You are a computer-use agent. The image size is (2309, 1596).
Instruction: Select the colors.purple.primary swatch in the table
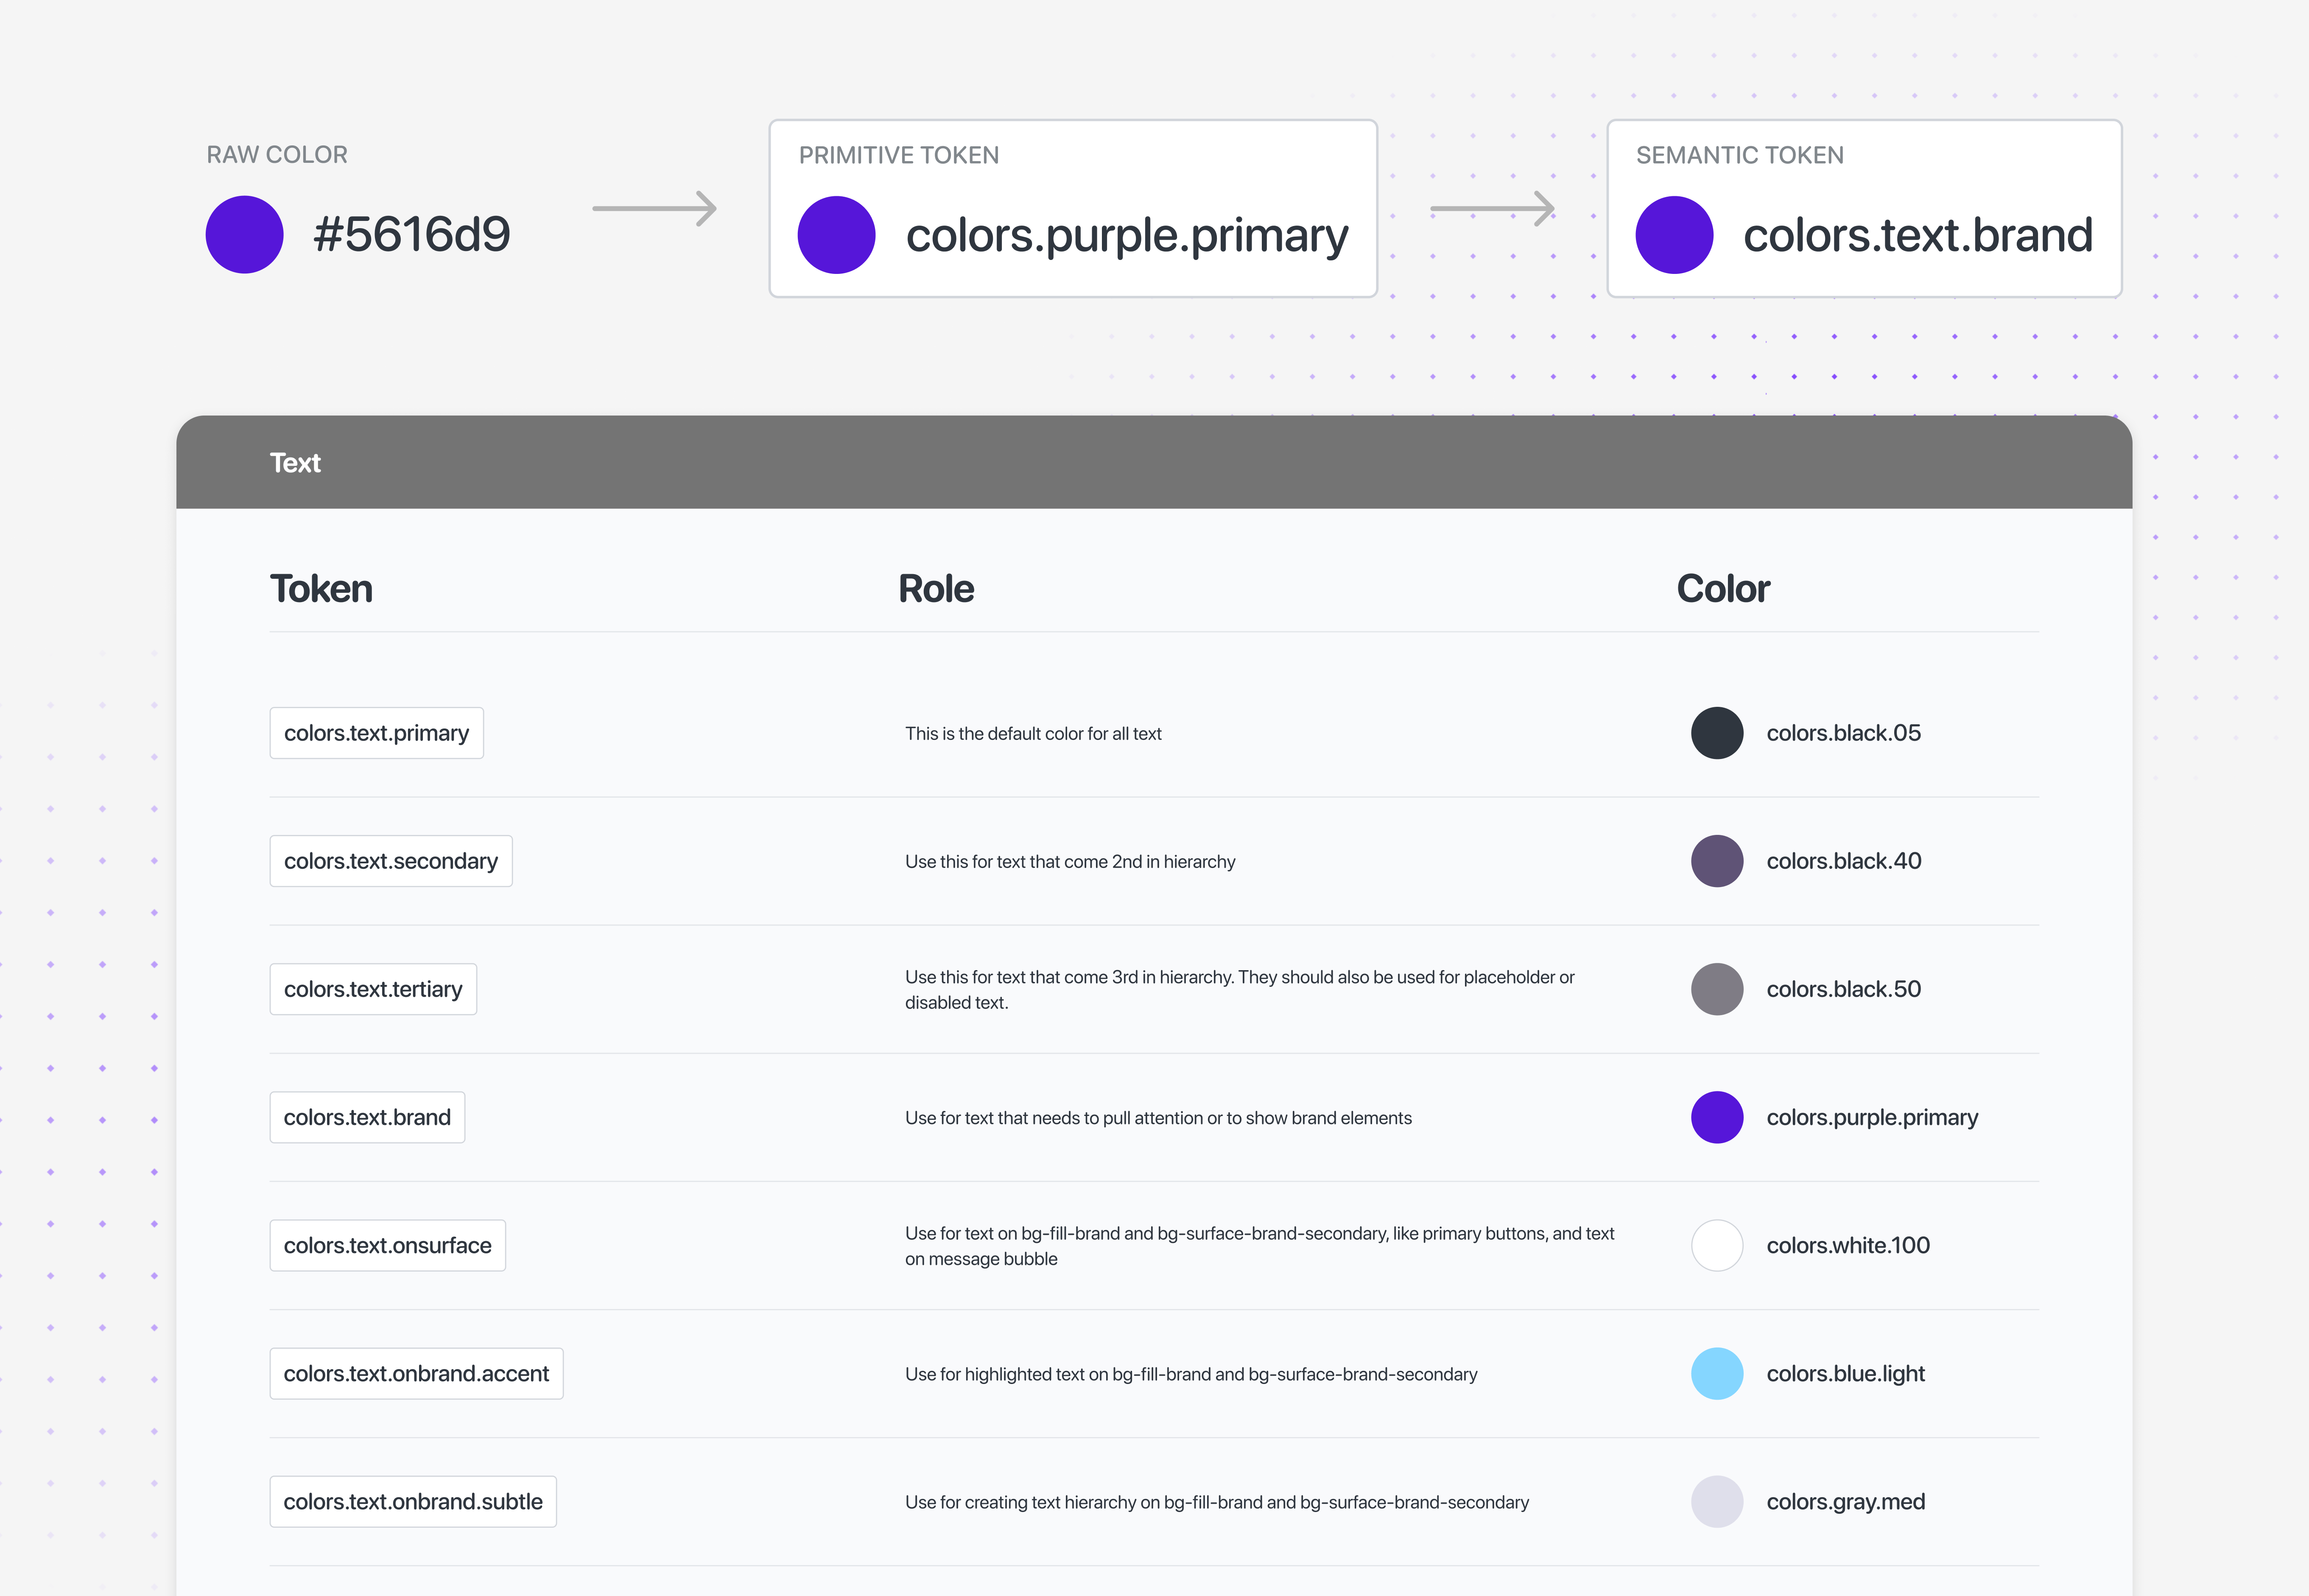coord(1717,1117)
